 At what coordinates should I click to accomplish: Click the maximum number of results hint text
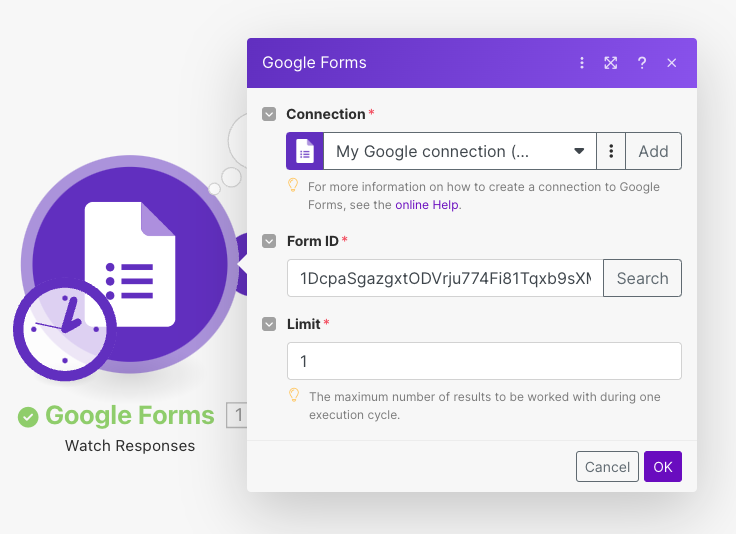point(484,406)
